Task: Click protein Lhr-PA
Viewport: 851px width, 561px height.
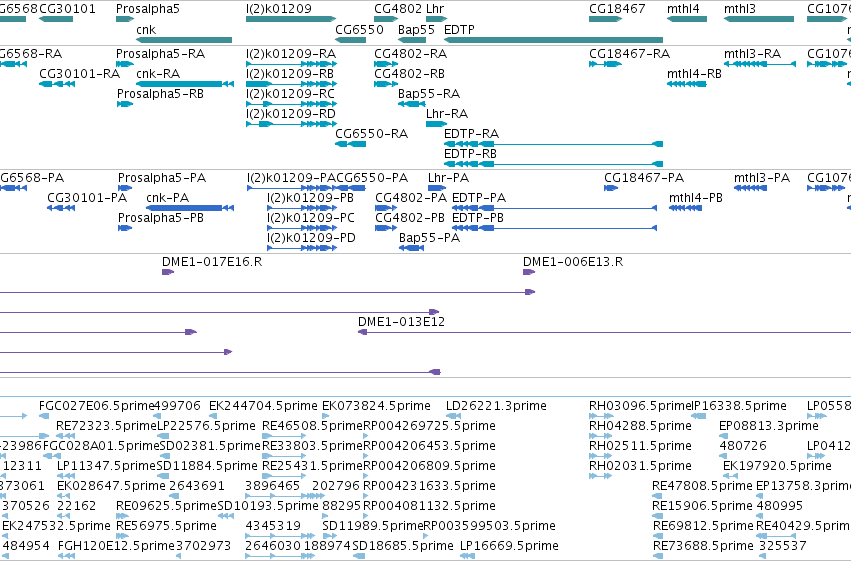Action: click(448, 178)
